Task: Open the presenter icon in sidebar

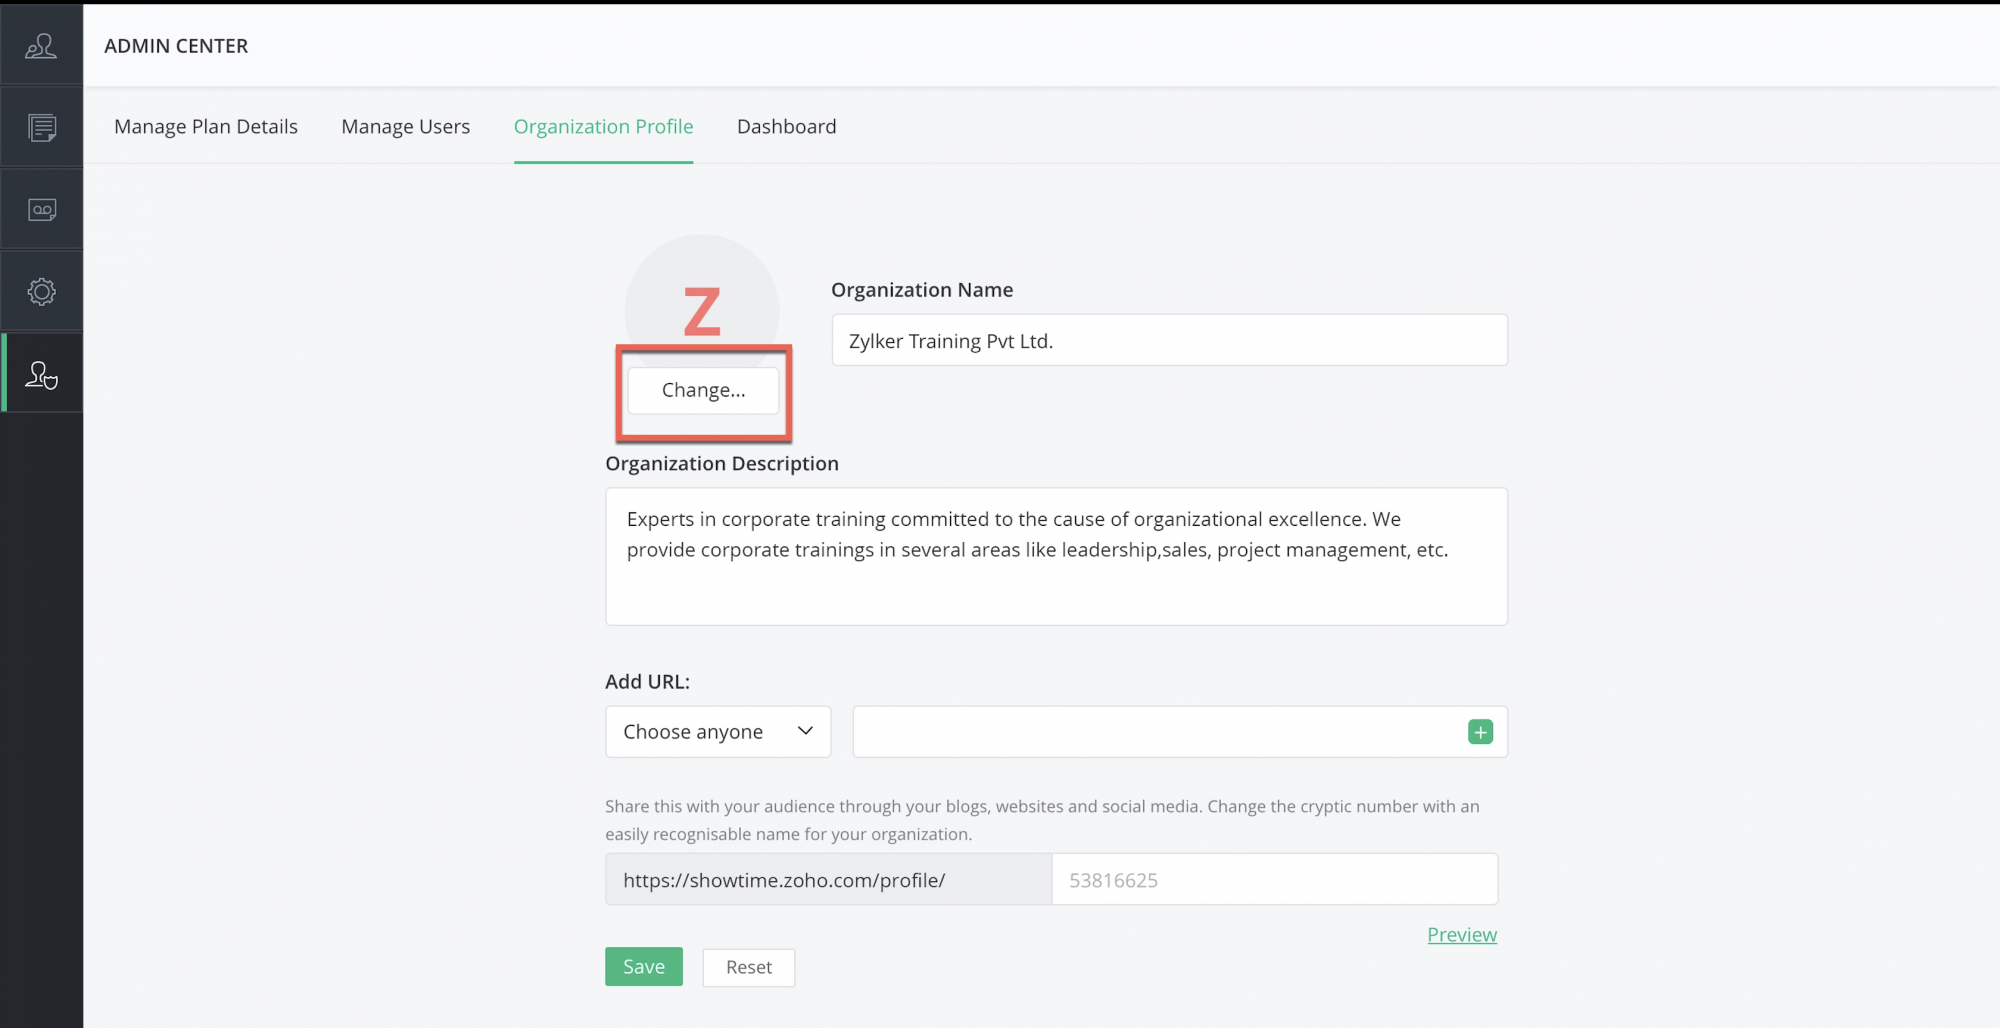Action: (41, 46)
